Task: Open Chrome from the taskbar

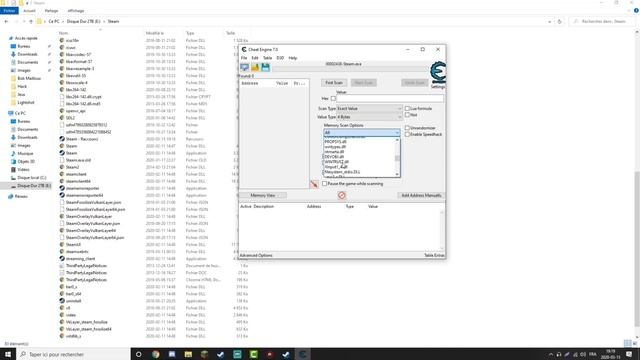Action: [x=156, y=354]
